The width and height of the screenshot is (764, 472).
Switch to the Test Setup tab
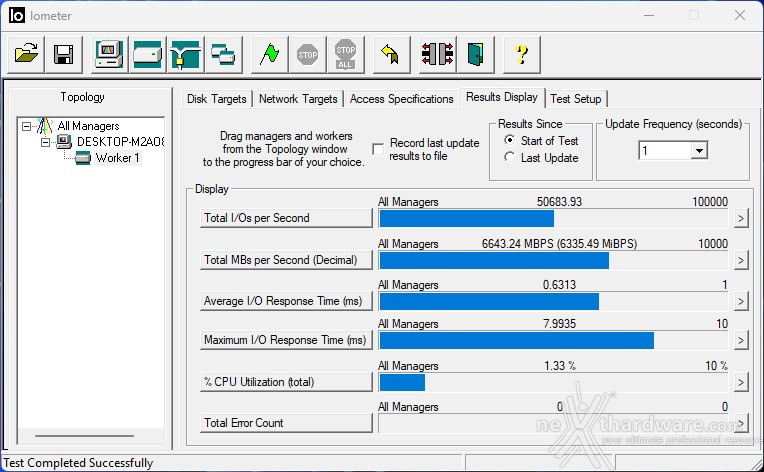coord(575,99)
